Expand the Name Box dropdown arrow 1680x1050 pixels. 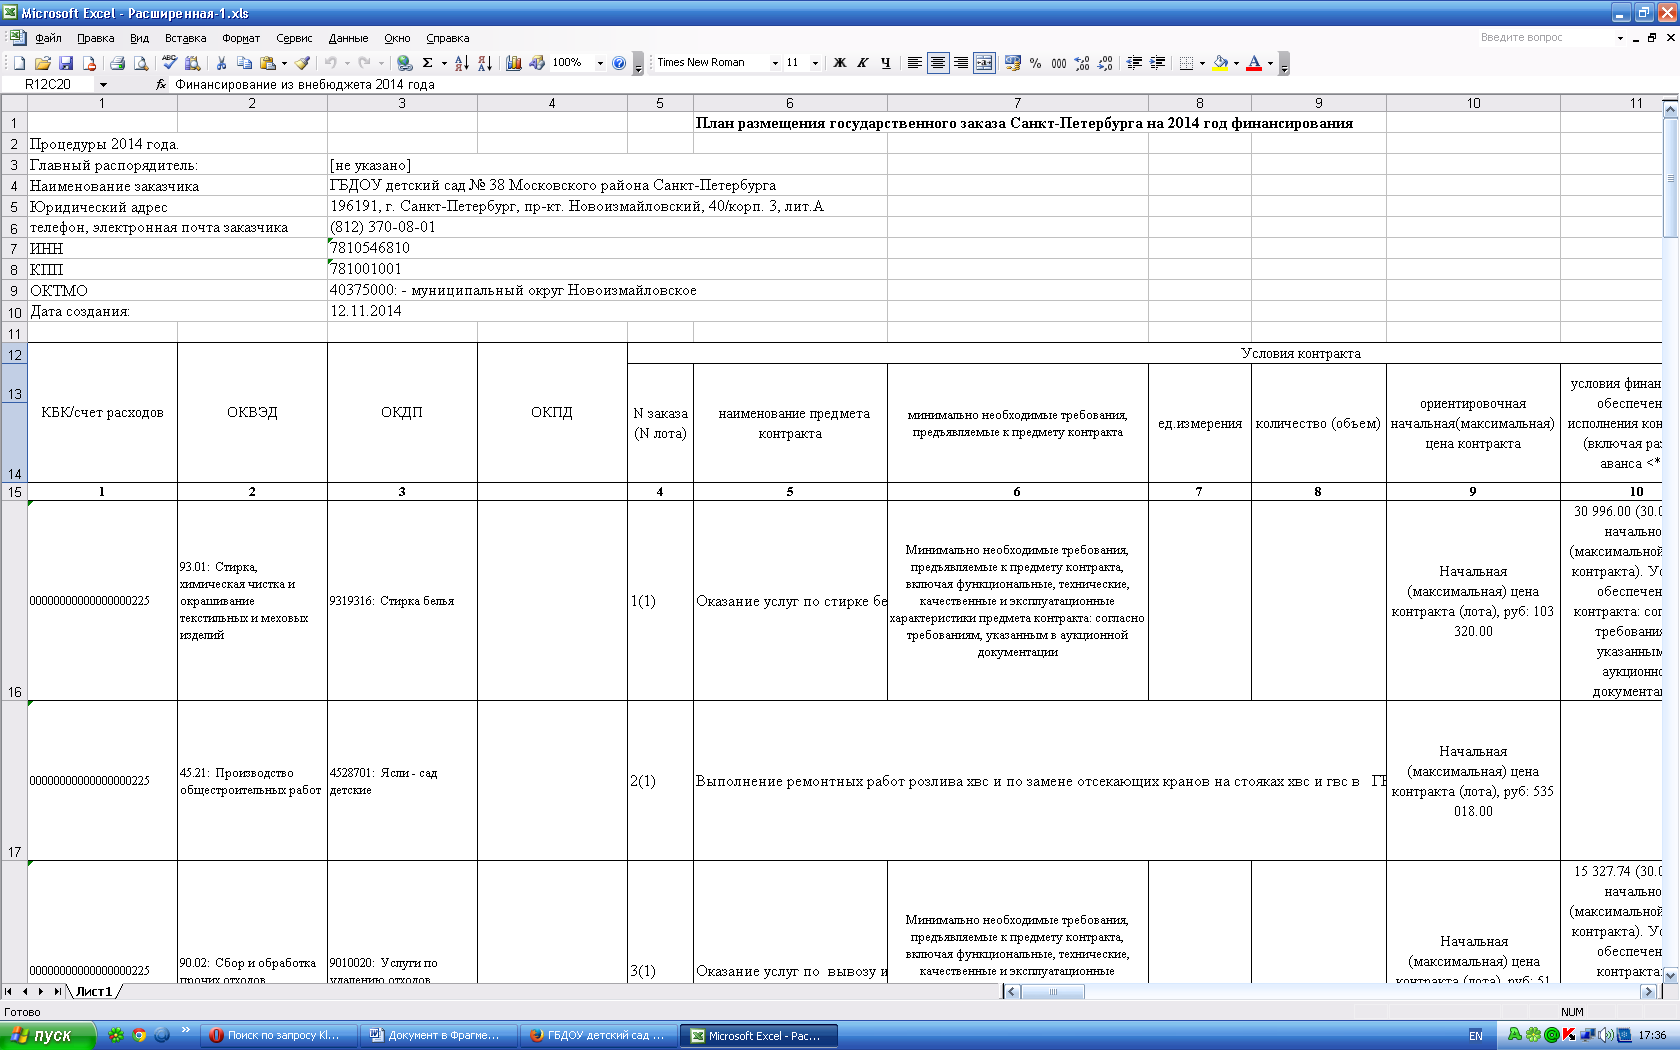pos(103,85)
